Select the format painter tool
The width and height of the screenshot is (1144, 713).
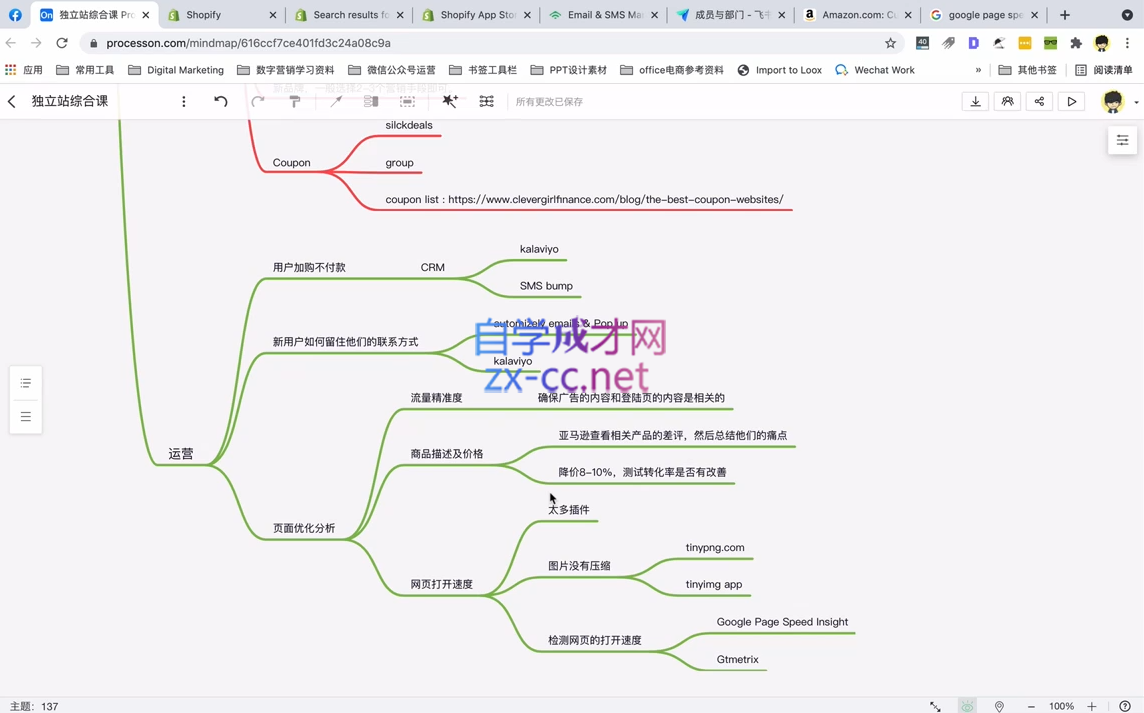click(x=295, y=101)
